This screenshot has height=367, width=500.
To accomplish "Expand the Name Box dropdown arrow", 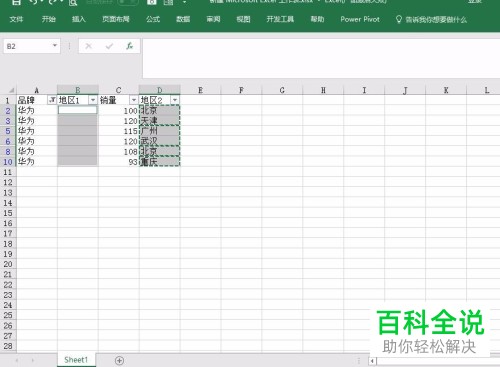I will pos(55,46).
